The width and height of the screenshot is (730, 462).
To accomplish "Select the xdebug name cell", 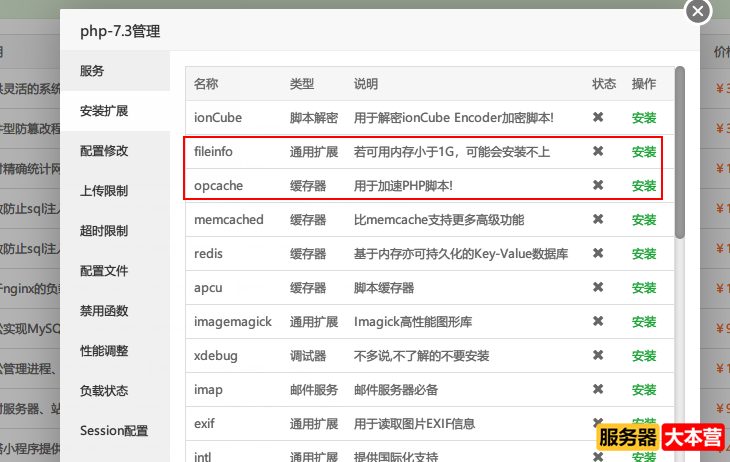I will (x=216, y=356).
